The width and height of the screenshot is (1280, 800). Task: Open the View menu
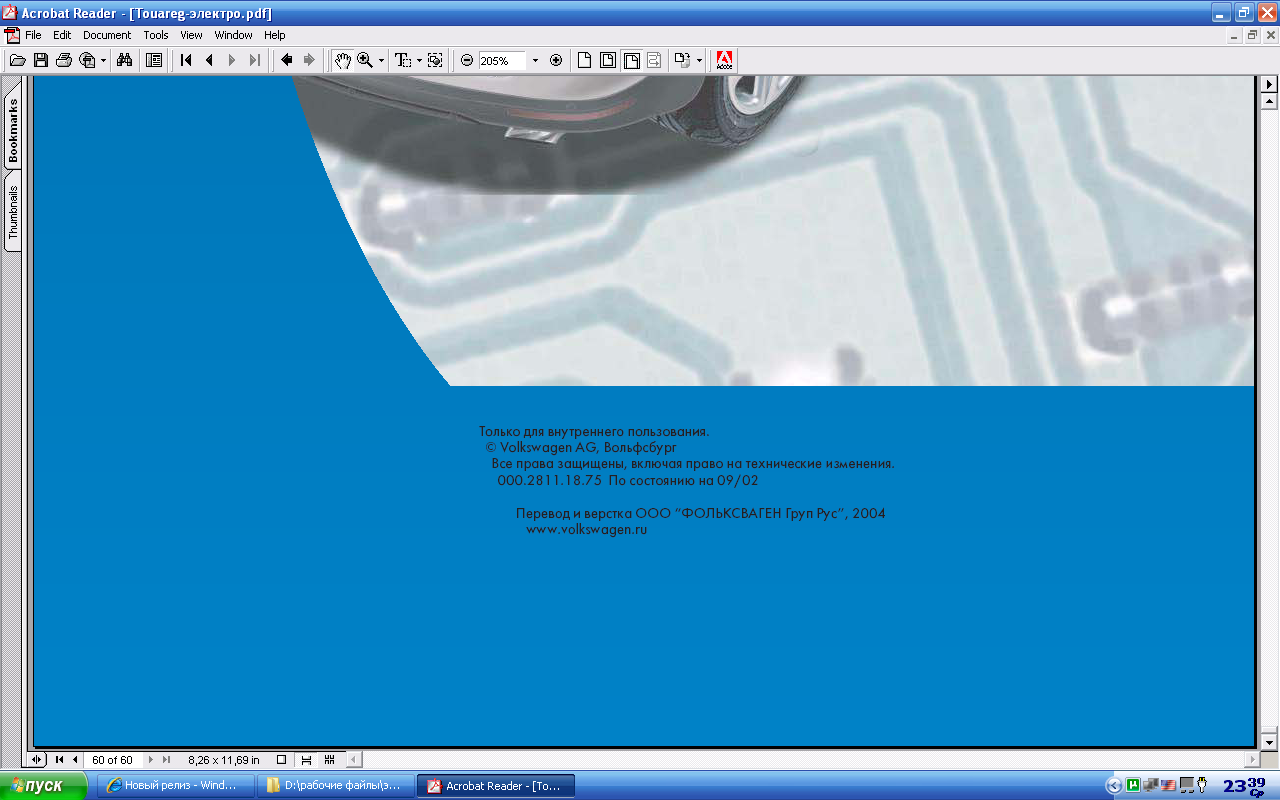point(191,35)
